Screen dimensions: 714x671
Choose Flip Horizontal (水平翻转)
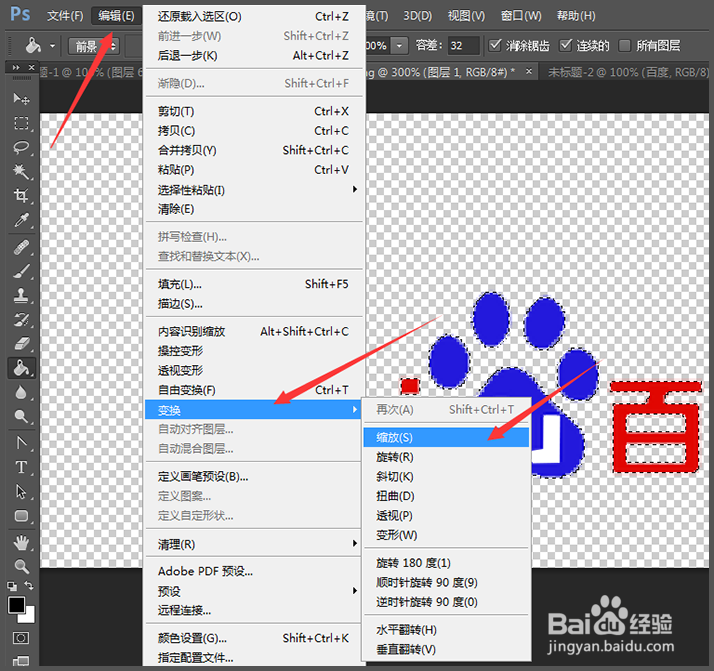point(446,630)
